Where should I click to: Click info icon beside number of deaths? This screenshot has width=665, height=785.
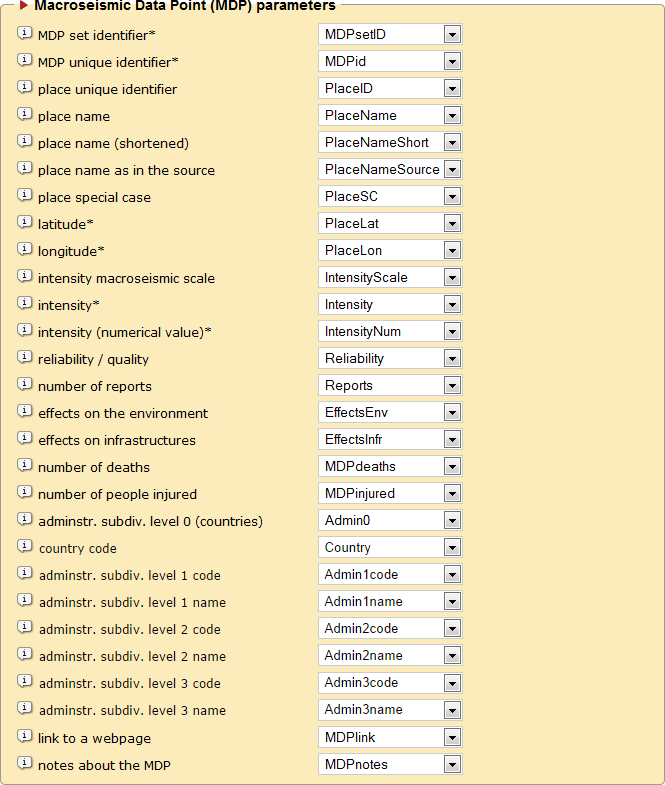pyautogui.click(x=25, y=466)
